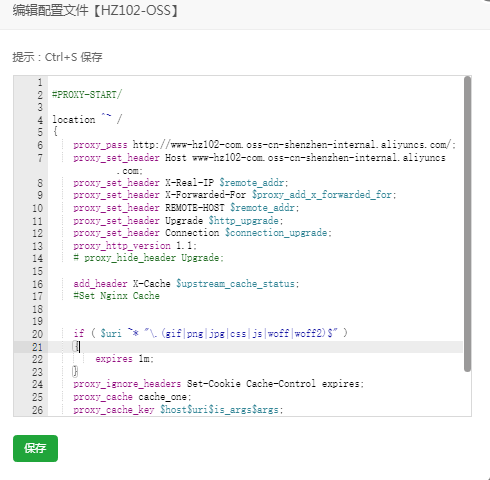
Task: Click 'add_header X-Cache $upstream_cache_status' line
Action: pos(186,284)
